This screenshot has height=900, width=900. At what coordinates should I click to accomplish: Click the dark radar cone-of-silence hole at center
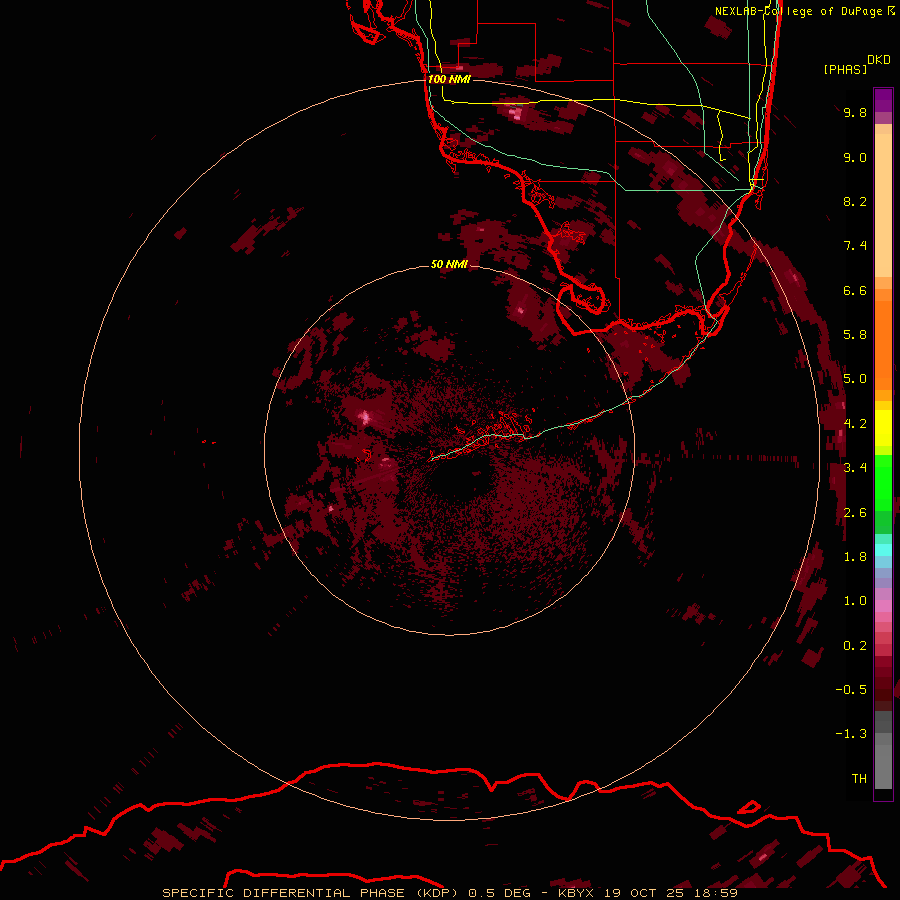(x=461, y=481)
